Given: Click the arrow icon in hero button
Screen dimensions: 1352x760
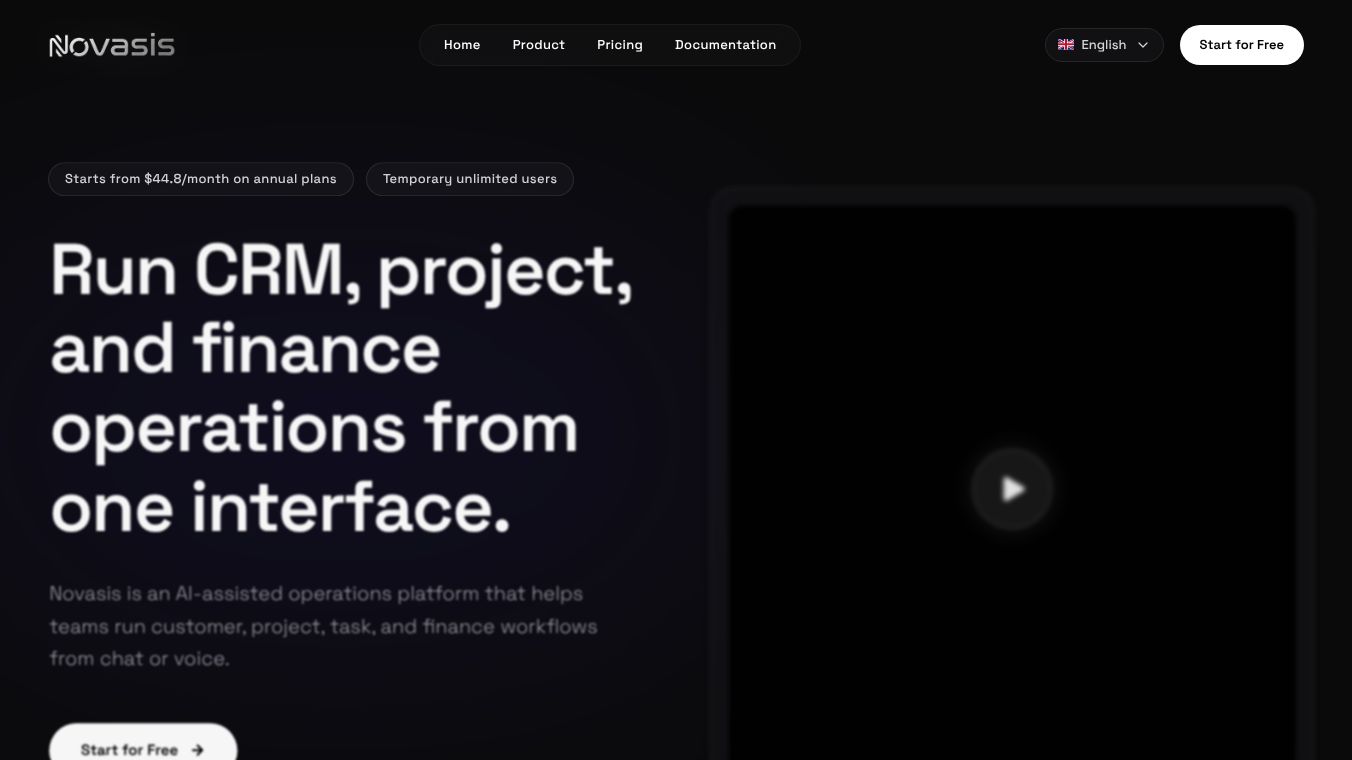Looking at the screenshot, I should coord(197,750).
